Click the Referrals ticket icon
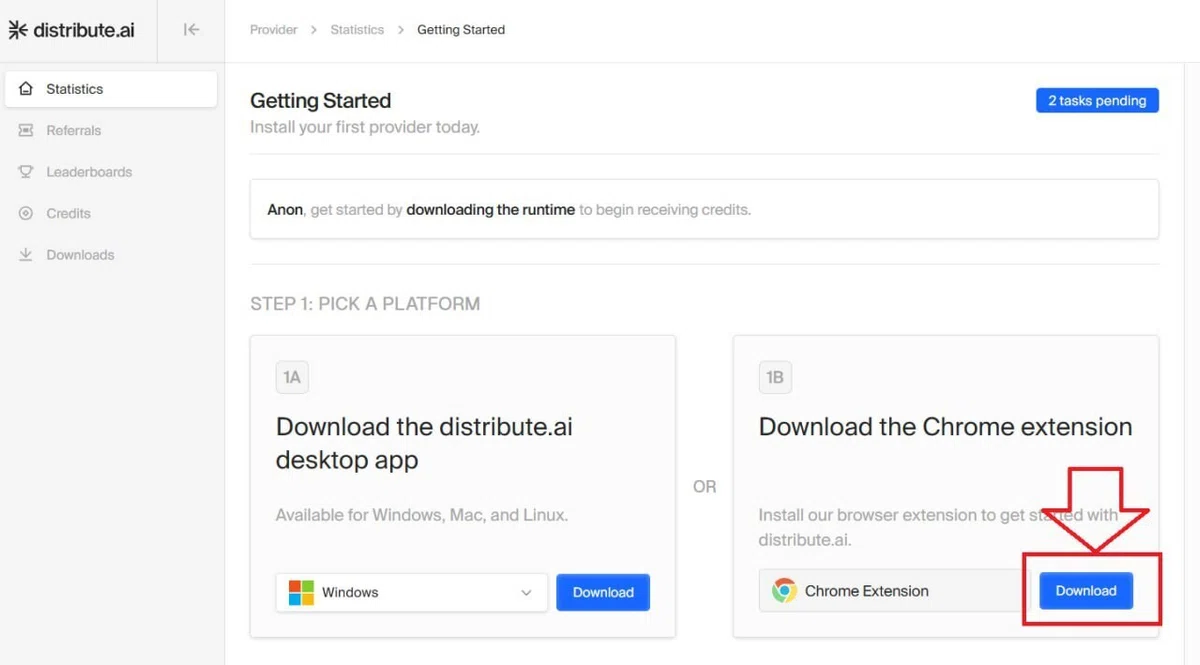 coord(26,130)
